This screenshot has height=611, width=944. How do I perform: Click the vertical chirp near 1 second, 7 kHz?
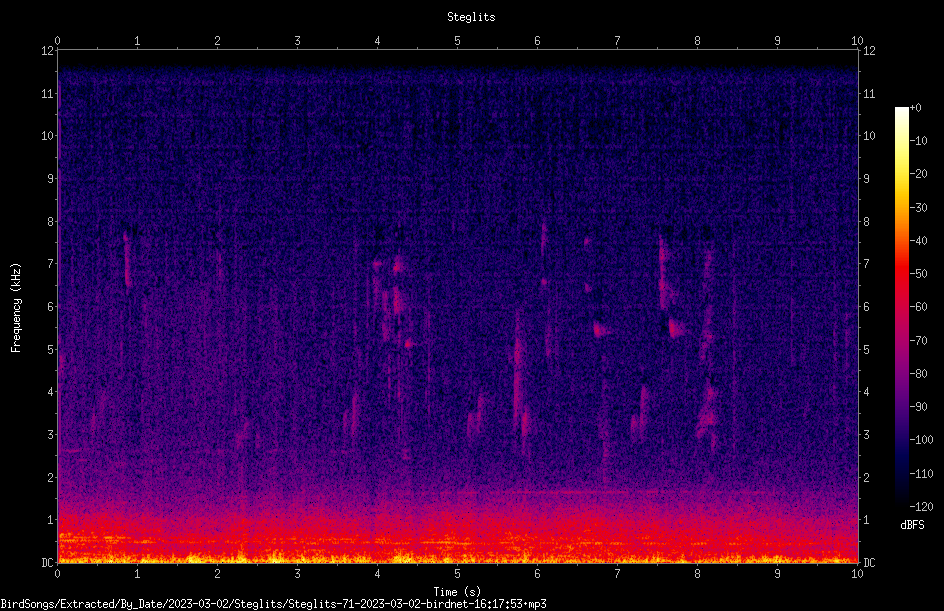coord(127,259)
